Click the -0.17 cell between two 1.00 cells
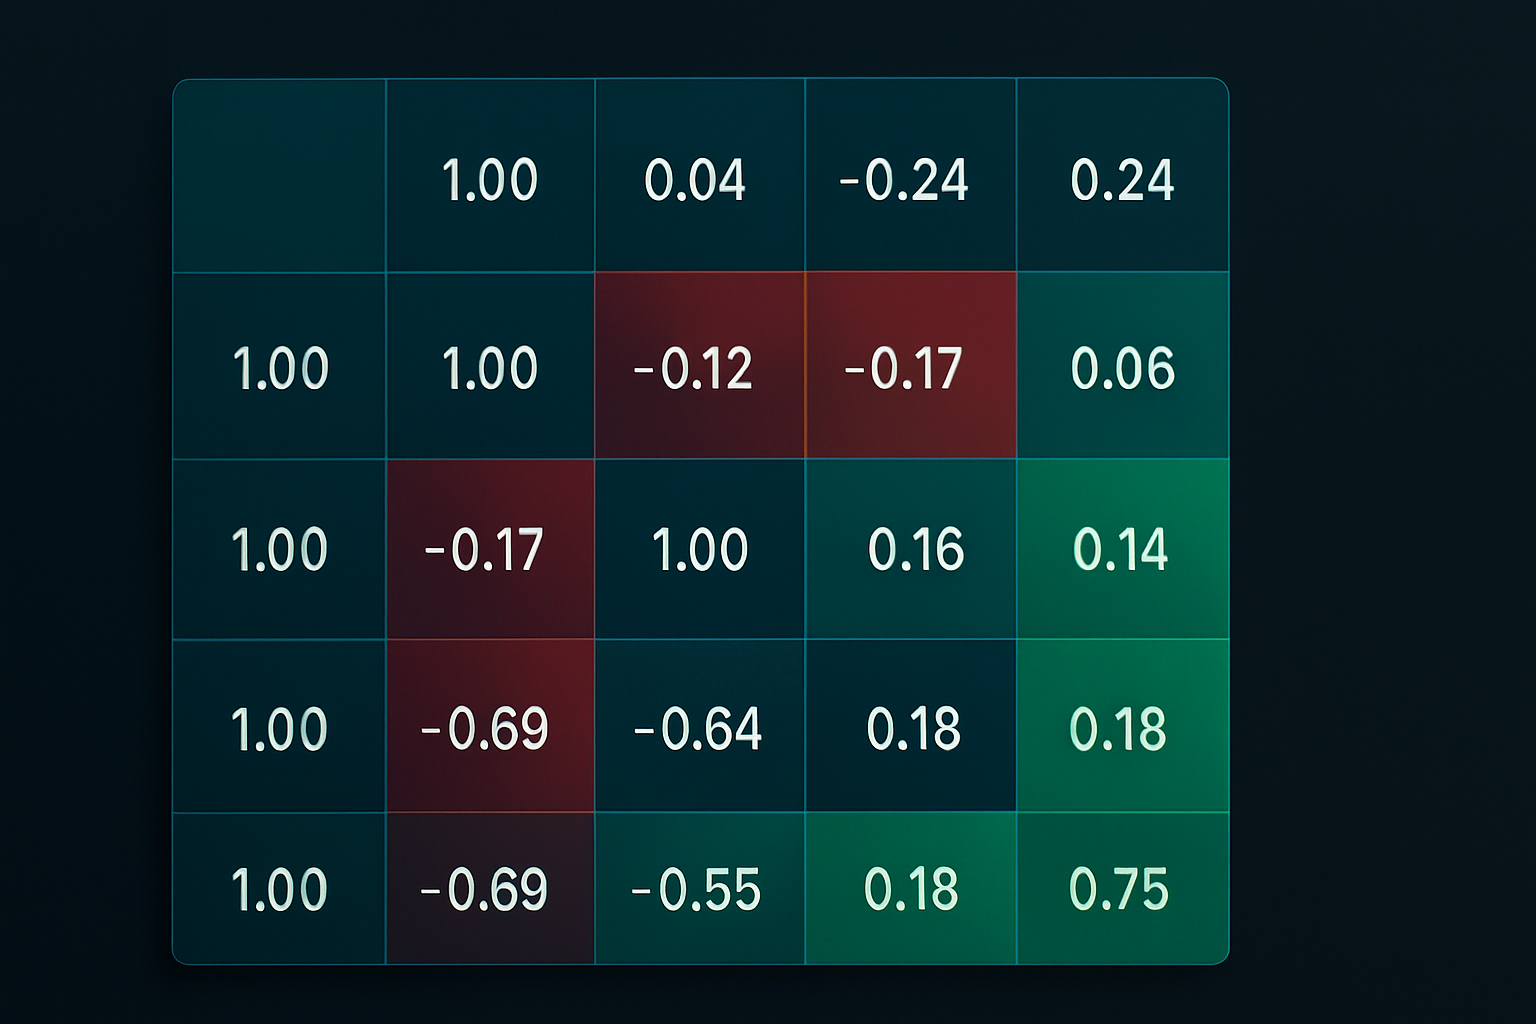1536x1024 pixels. coord(486,549)
